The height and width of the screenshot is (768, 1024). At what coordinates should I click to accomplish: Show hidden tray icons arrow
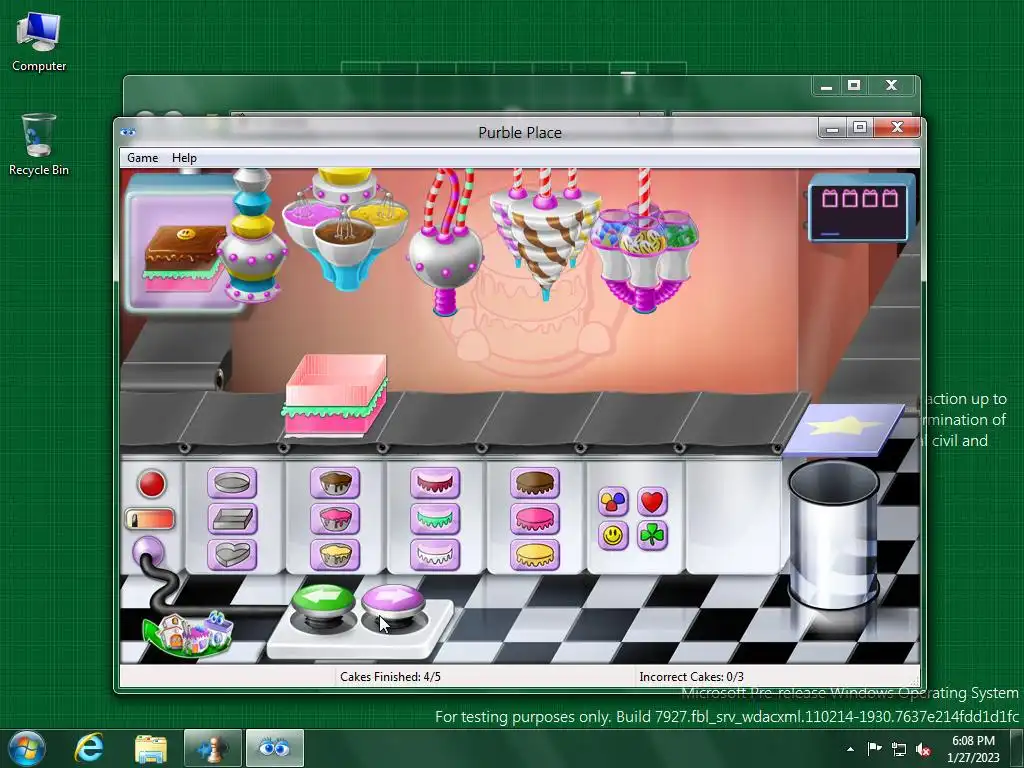850,749
